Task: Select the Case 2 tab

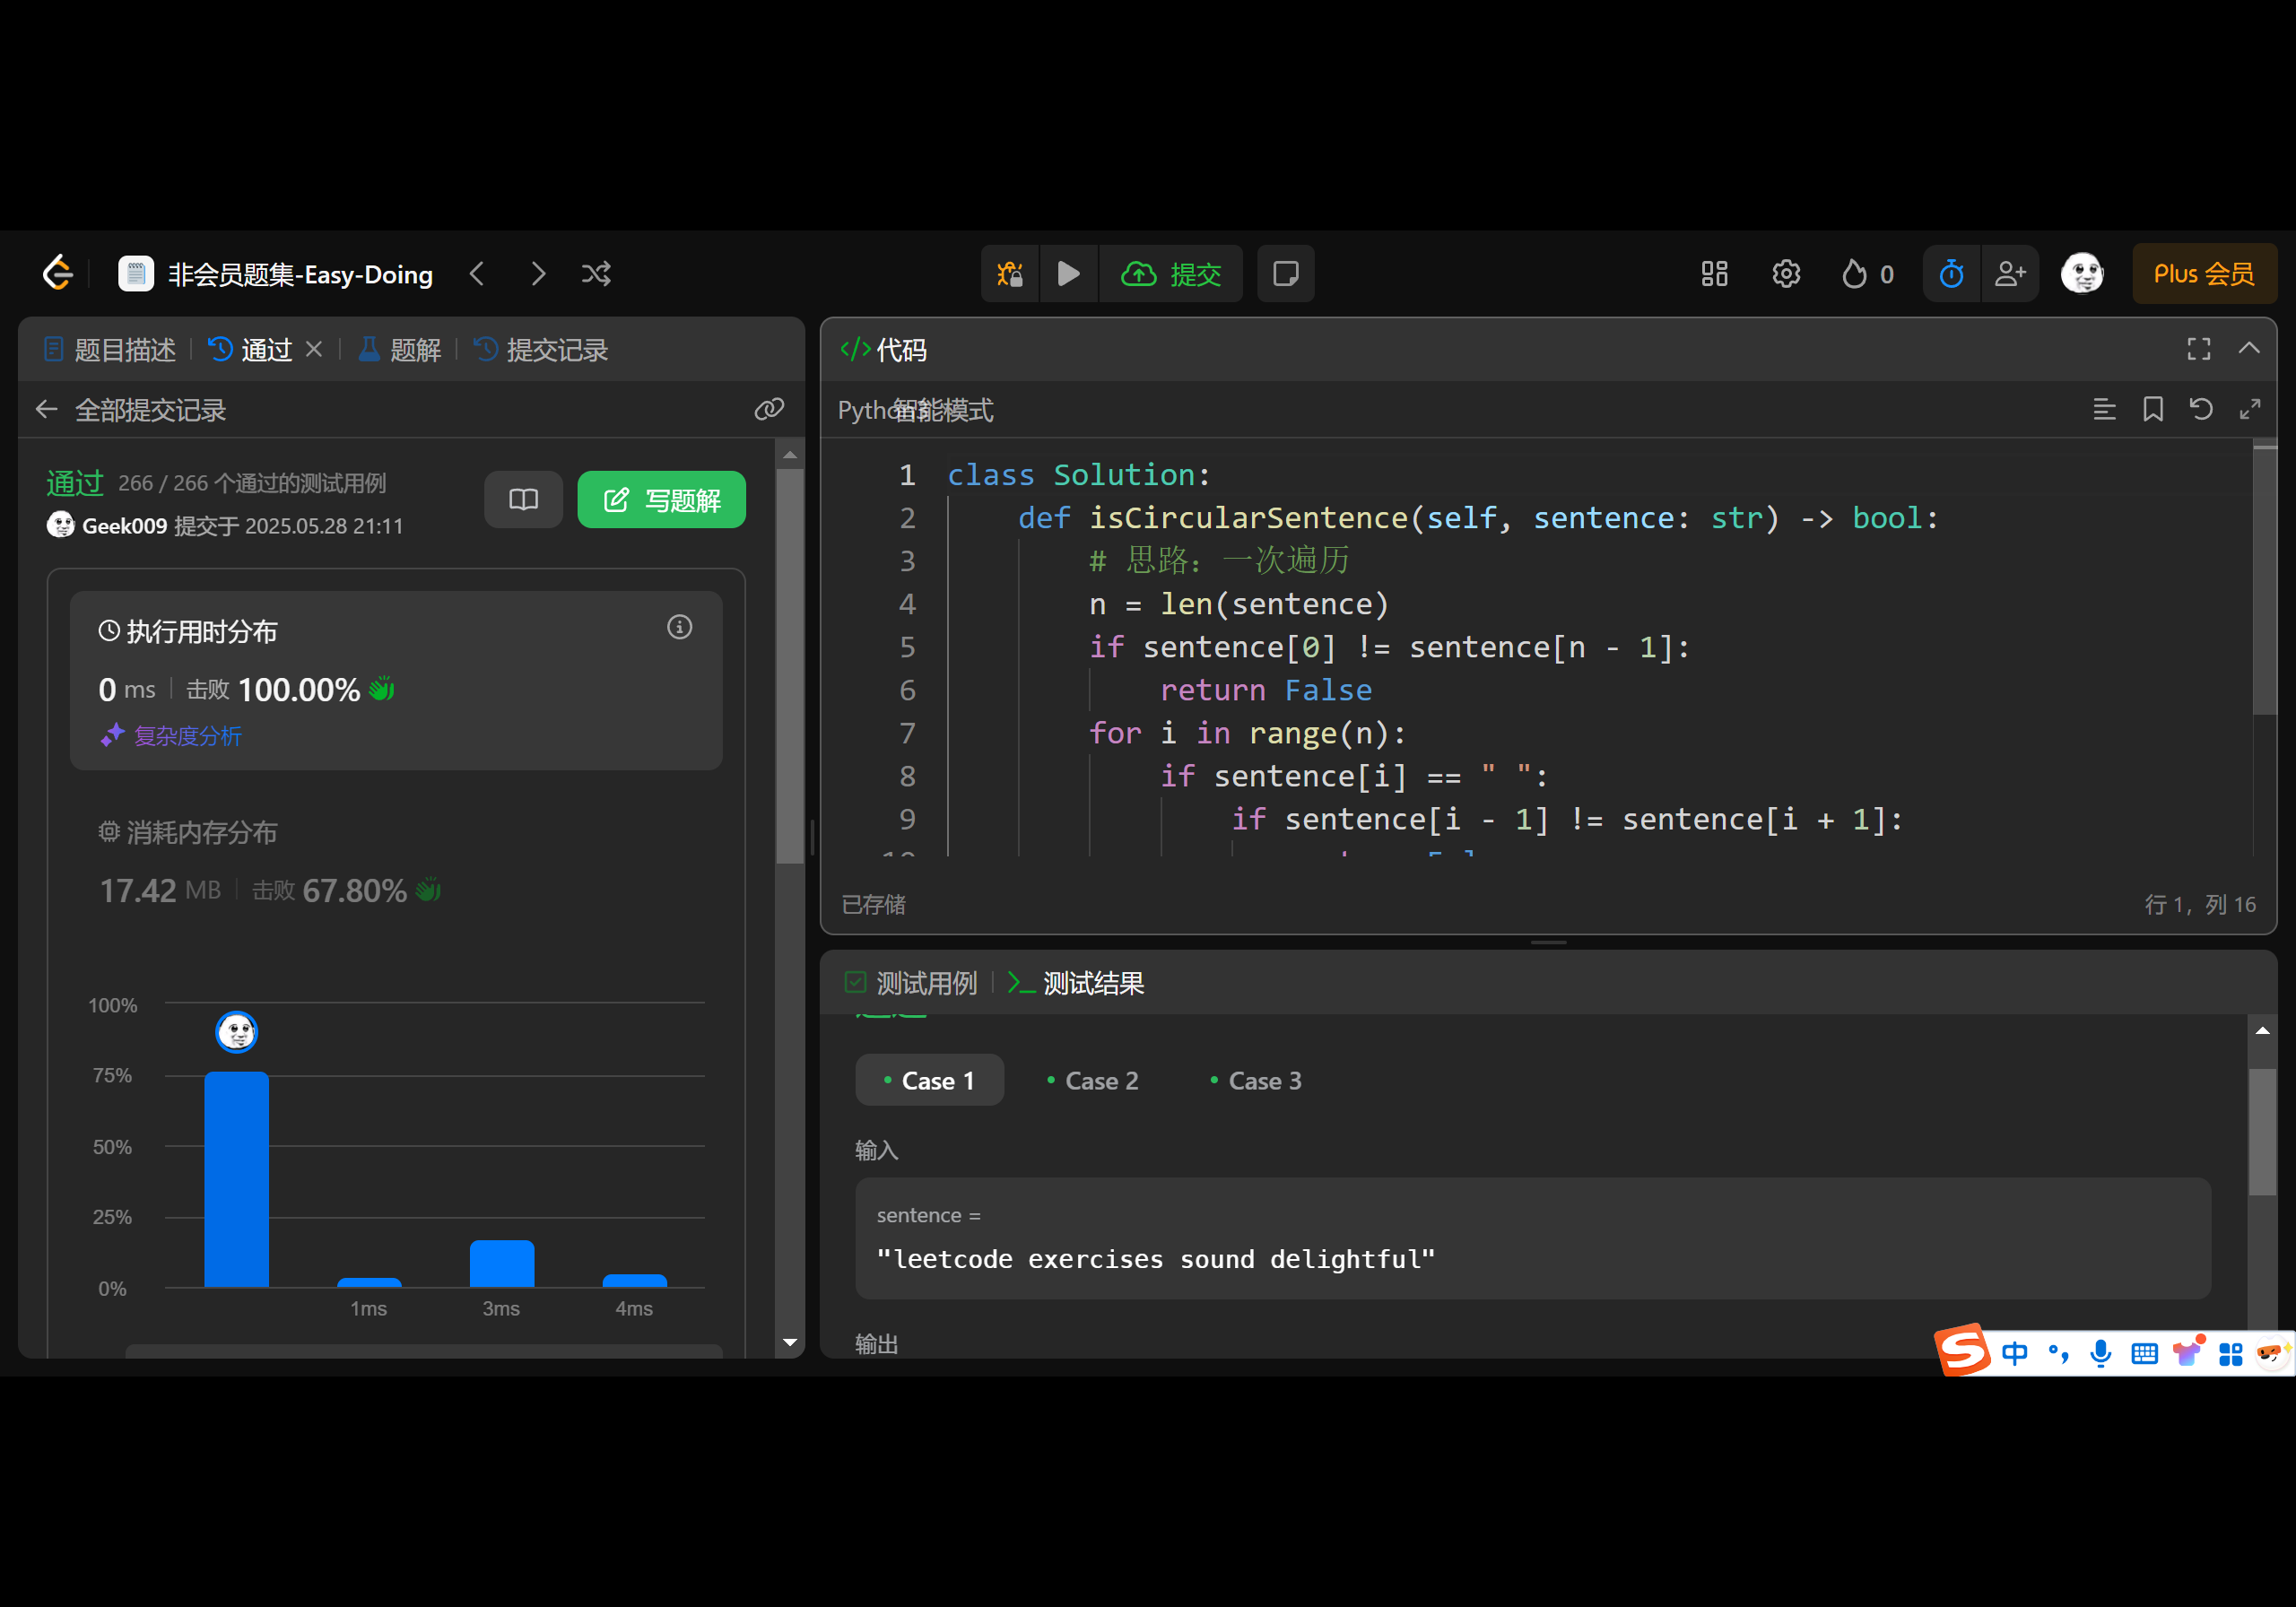Action: click(1092, 1080)
